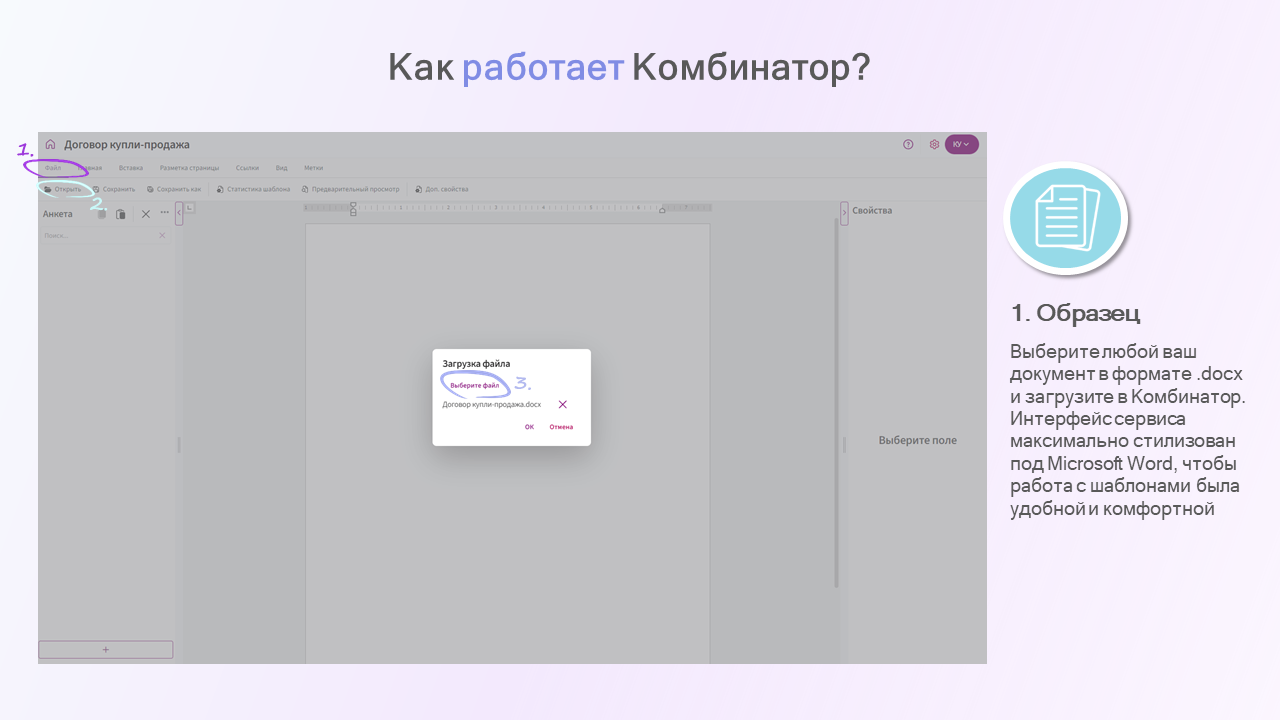Clear the Поиск search field with its X

tap(162, 234)
